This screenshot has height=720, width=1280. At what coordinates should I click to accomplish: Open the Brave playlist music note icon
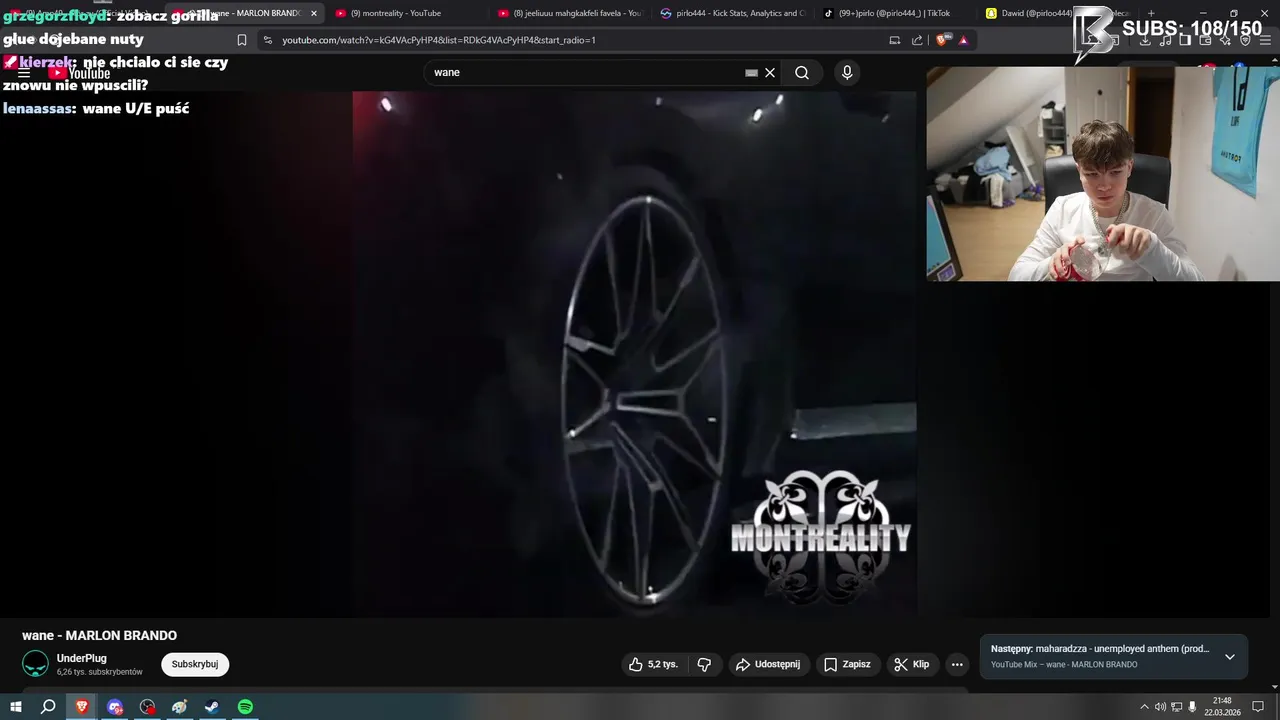(x=1166, y=40)
